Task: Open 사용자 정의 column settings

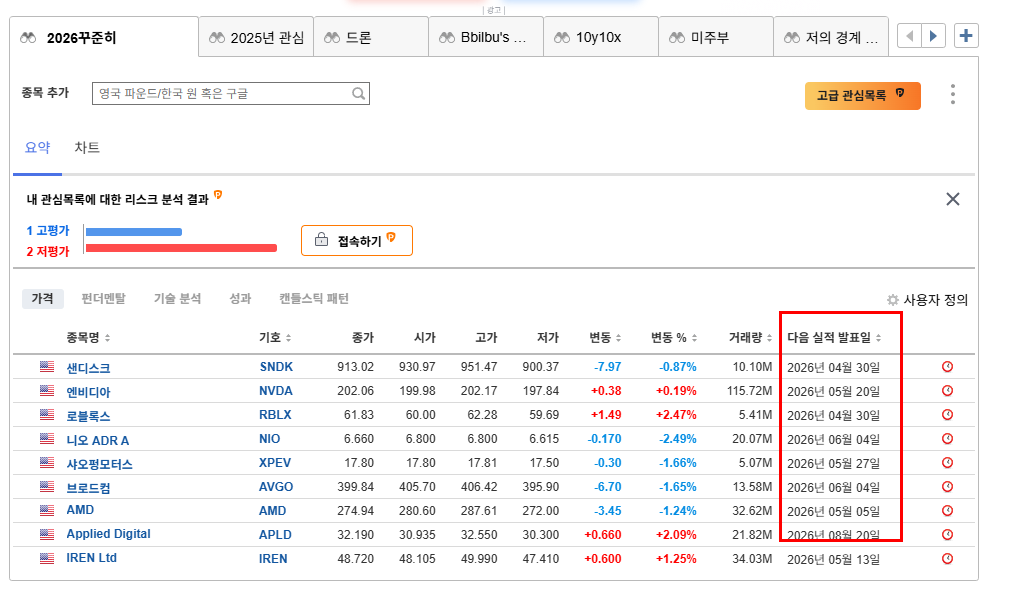Action: pos(927,300)
